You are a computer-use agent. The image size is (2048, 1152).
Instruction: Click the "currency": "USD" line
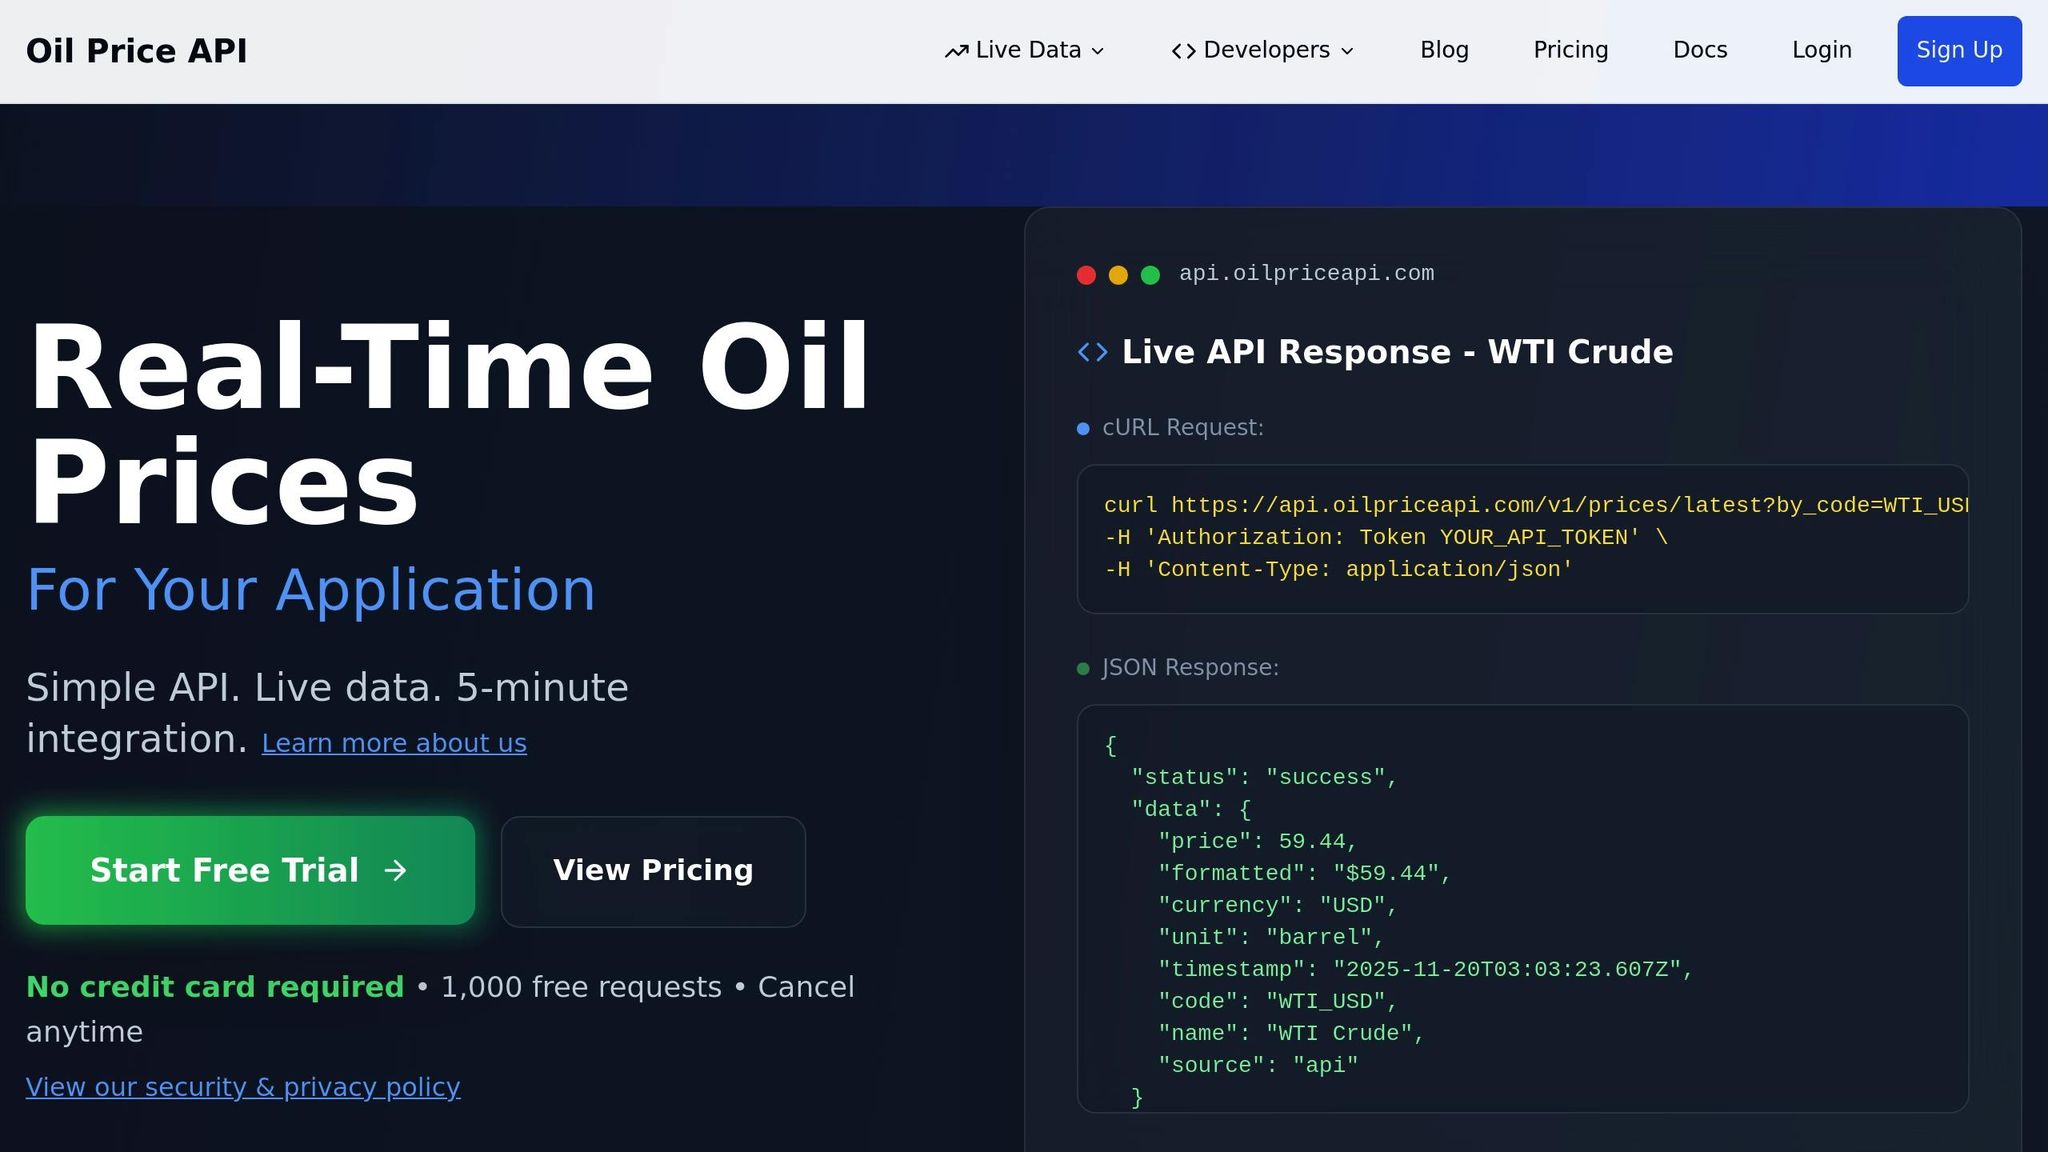coord(1277,905)
